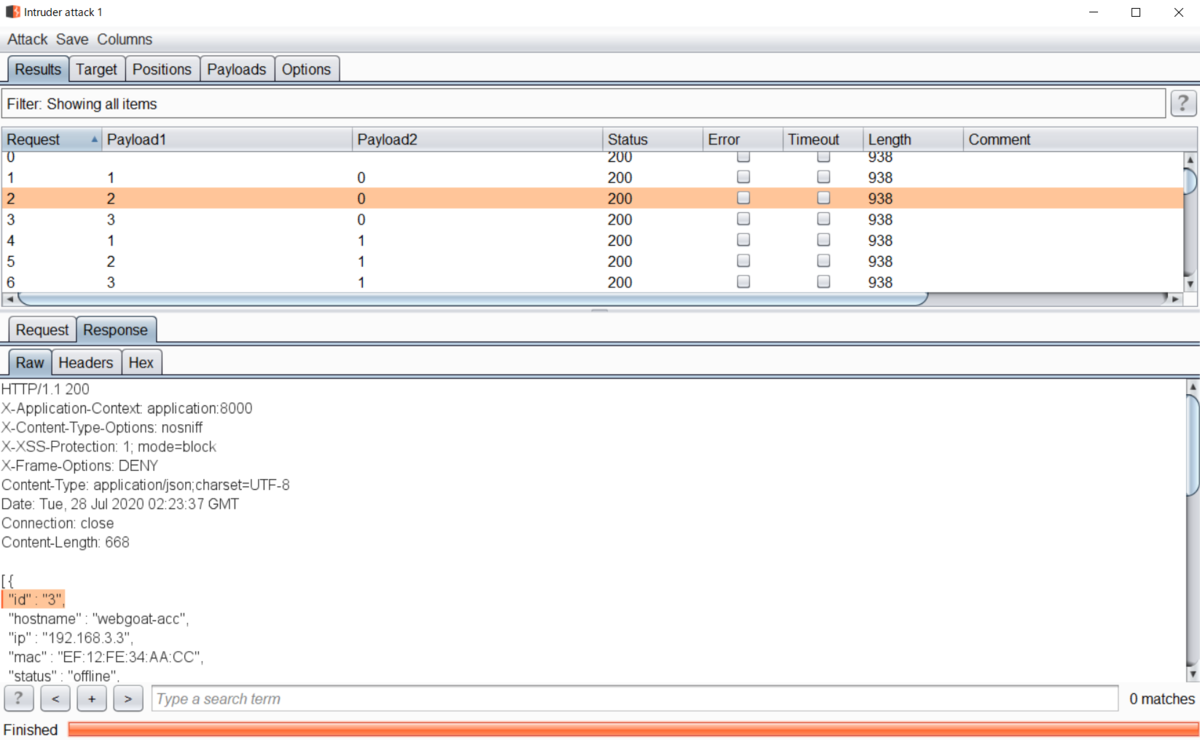Select request row 1 in results table
1200x740 pixels.
[591, 177]
